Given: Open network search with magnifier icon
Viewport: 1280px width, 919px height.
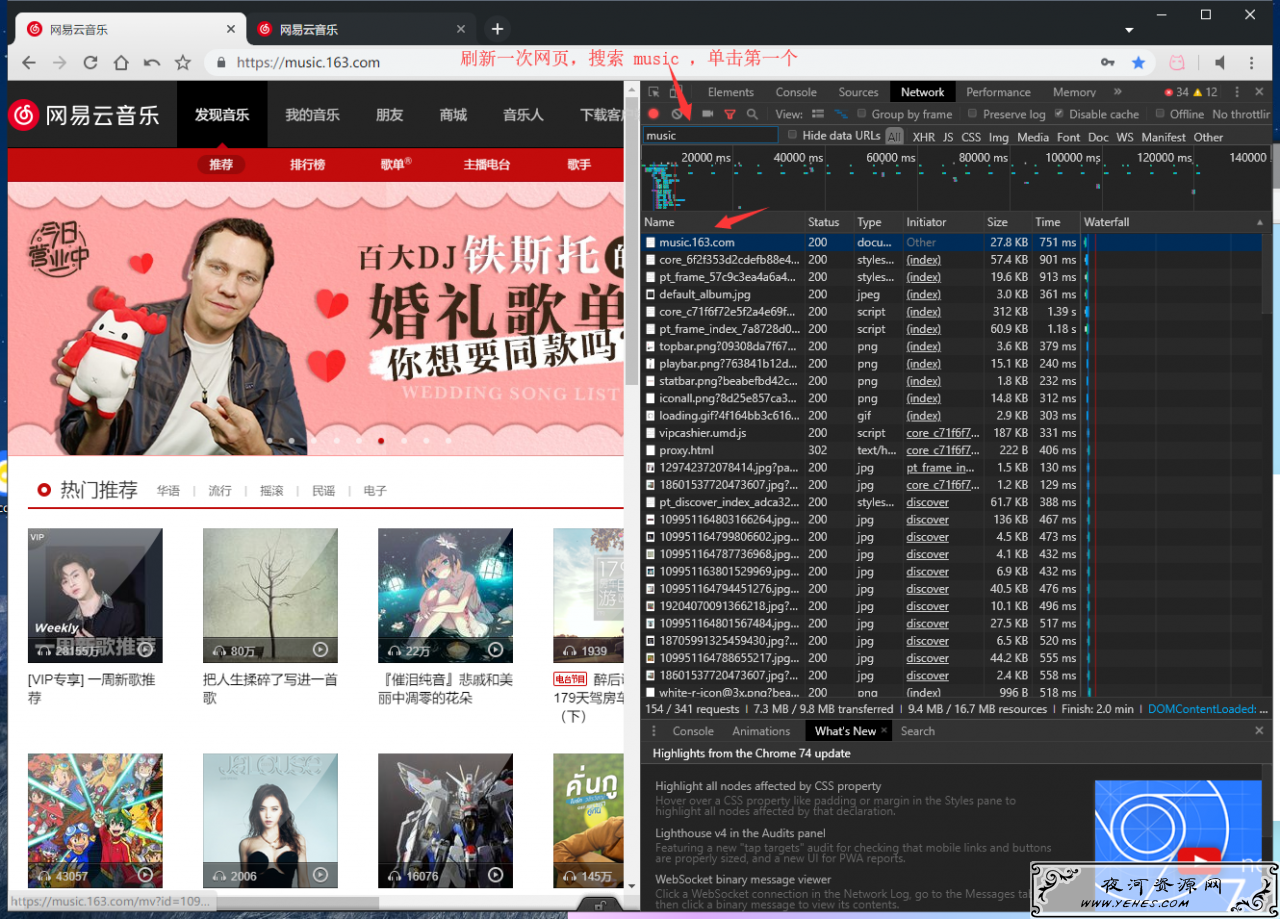Looking at the screenshot, I should pyautogui.click(x=752, y=114).
